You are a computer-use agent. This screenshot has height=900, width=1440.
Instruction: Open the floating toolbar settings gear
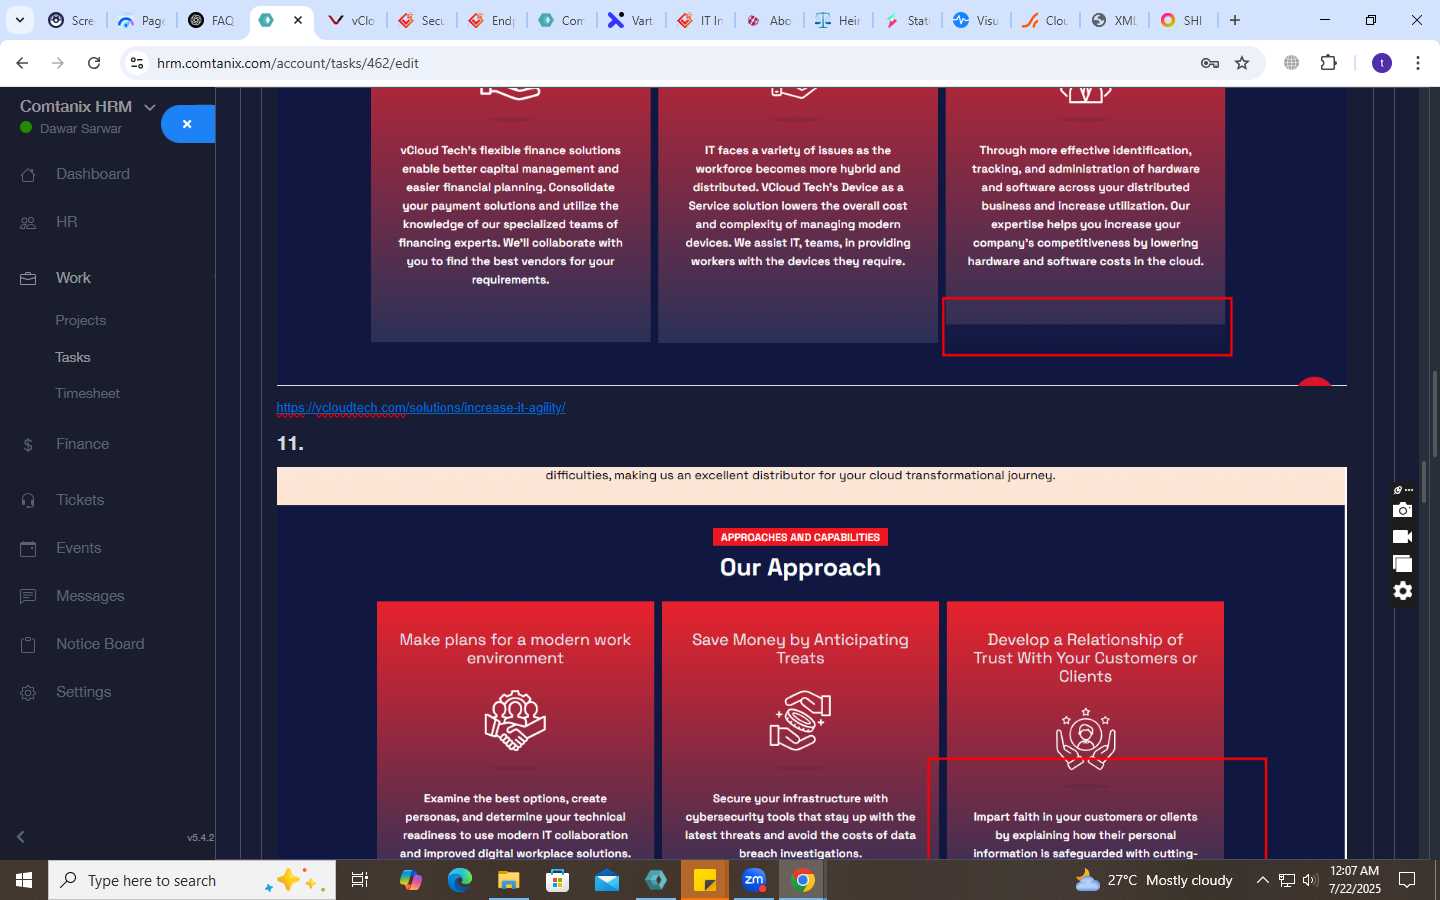pyautogui.click(x=1403, y=591)
